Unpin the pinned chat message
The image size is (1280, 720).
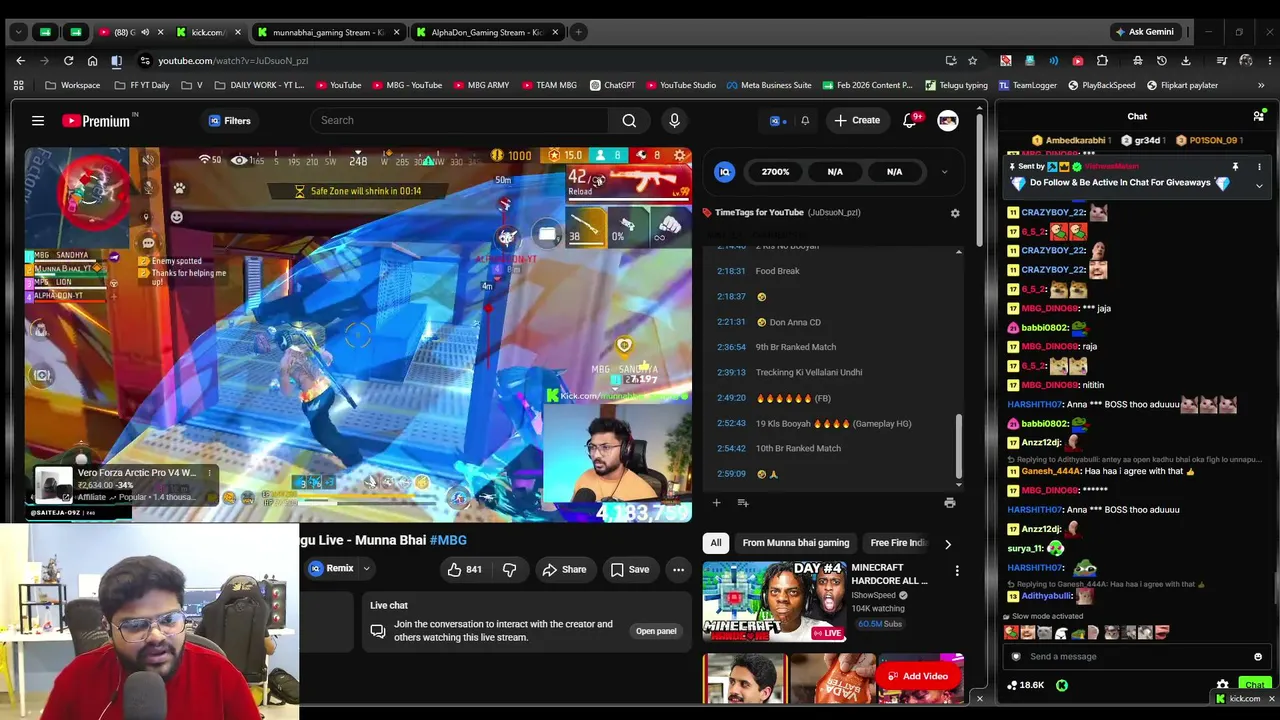click(1235, 167)
